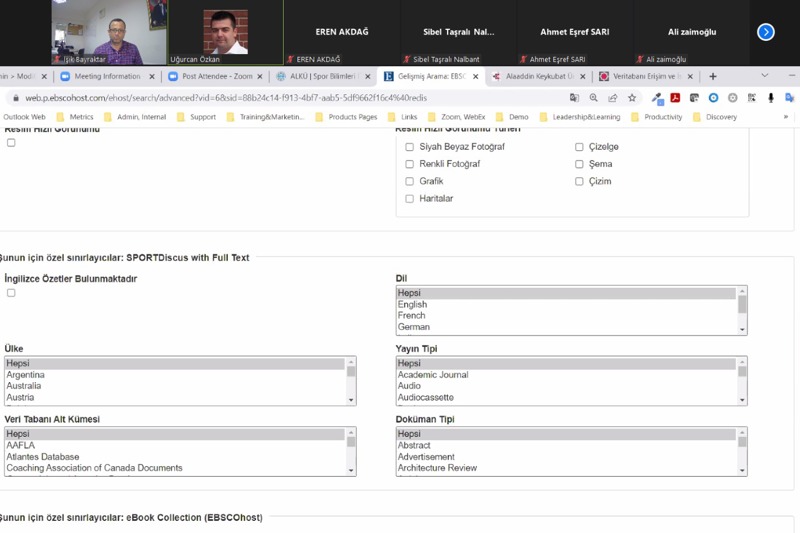Click the zoom magnifier icon in address bar

[594, 98]
